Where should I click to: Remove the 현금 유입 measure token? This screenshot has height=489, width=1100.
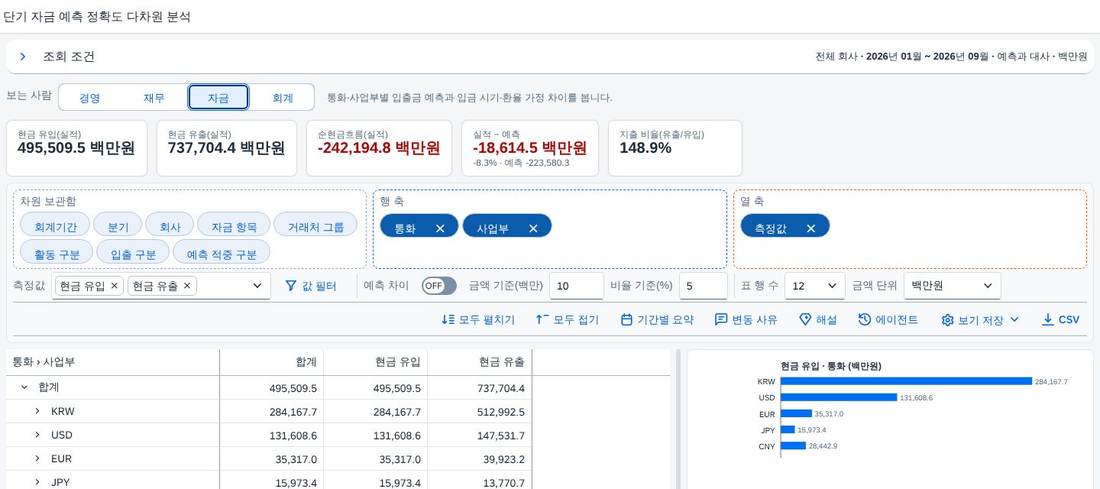point(114,286)
